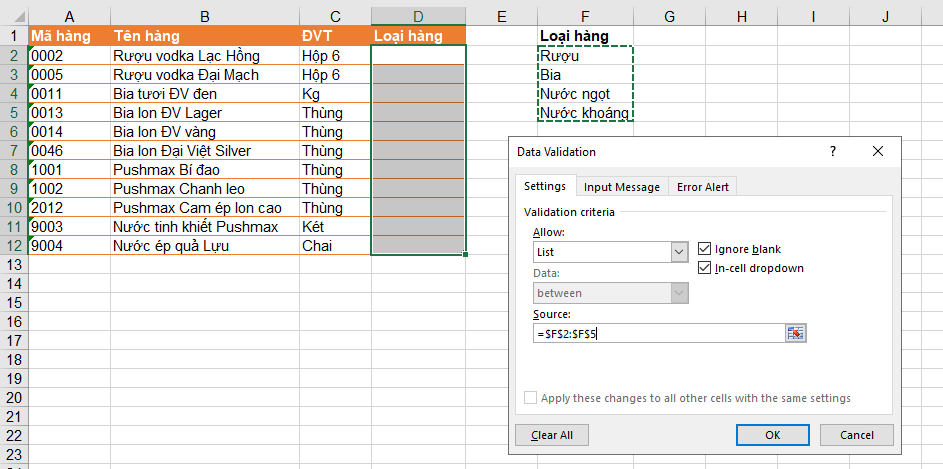Select column D header

(418, 16)
